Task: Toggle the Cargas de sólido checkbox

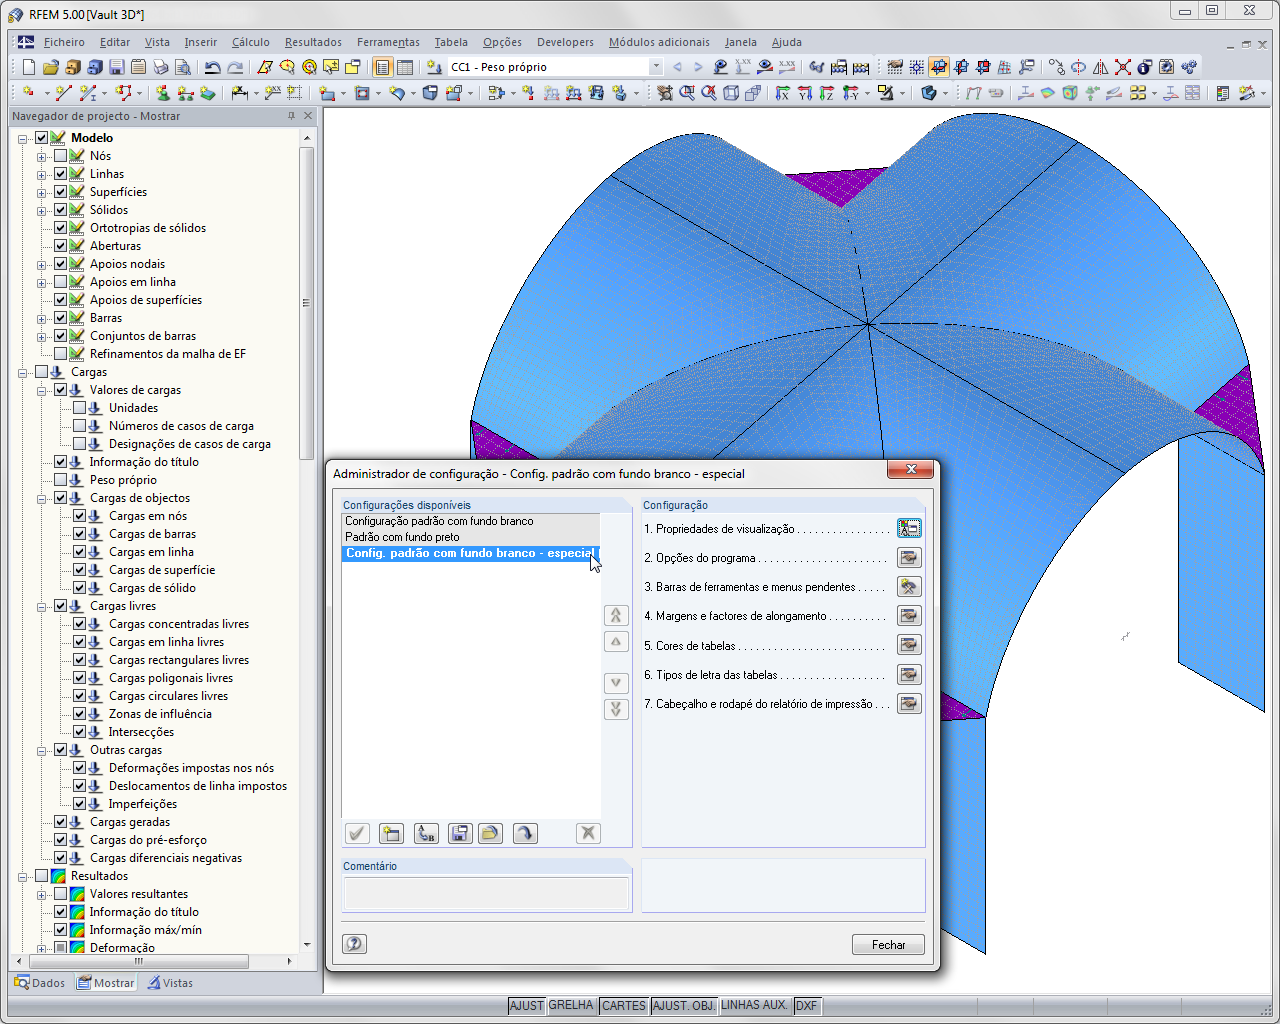Action: (x=80, y=588)
